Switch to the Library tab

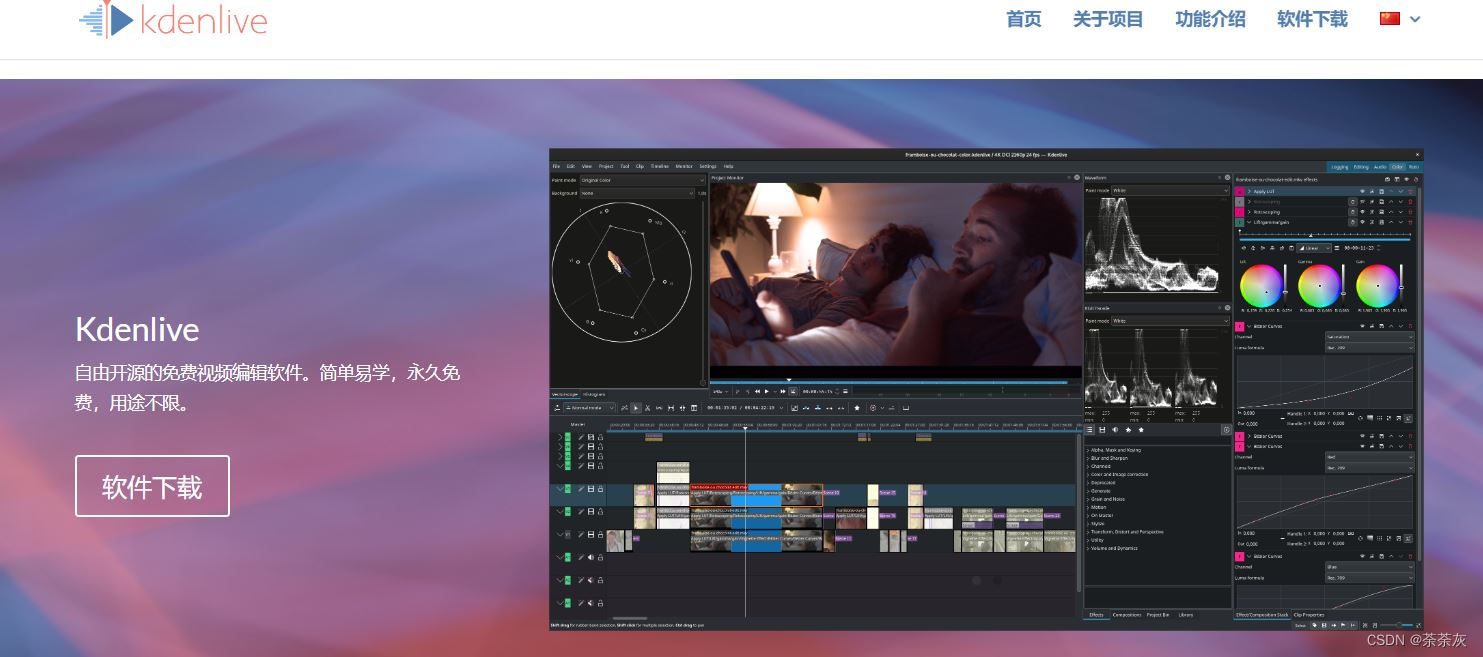pos(1186,615)
